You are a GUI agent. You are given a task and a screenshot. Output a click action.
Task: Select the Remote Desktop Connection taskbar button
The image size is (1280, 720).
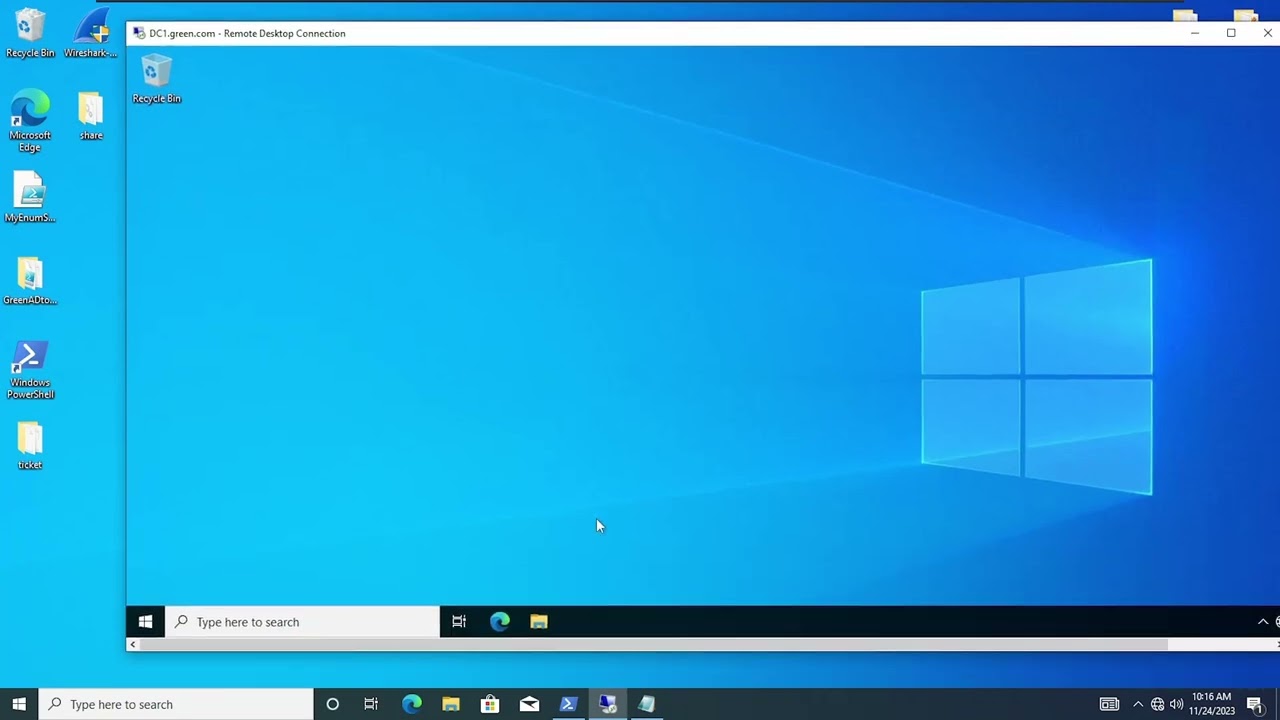click(607, 704)
